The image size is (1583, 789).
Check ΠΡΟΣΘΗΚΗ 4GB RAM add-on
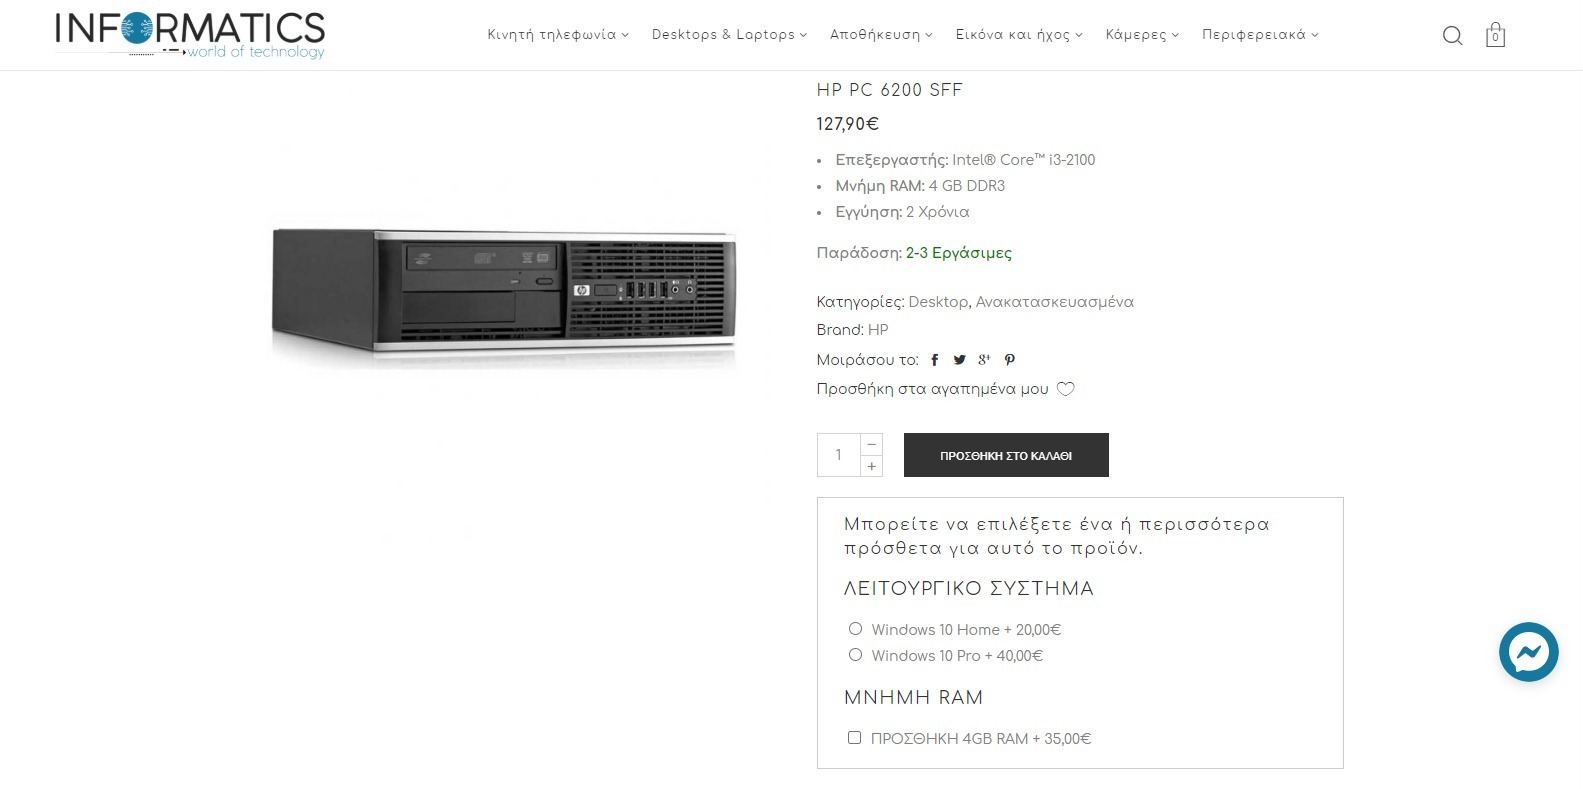tap(854, 738)
